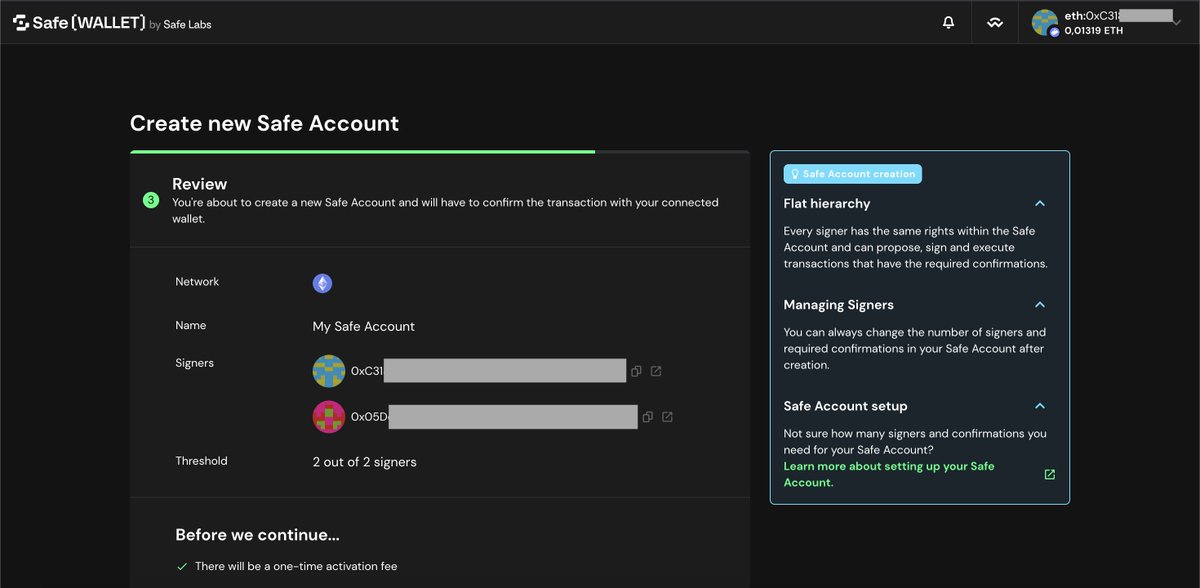Collapse the Managing Signers section
The width and height of the screenshot is (1200, 588).
pos(1040,304)
